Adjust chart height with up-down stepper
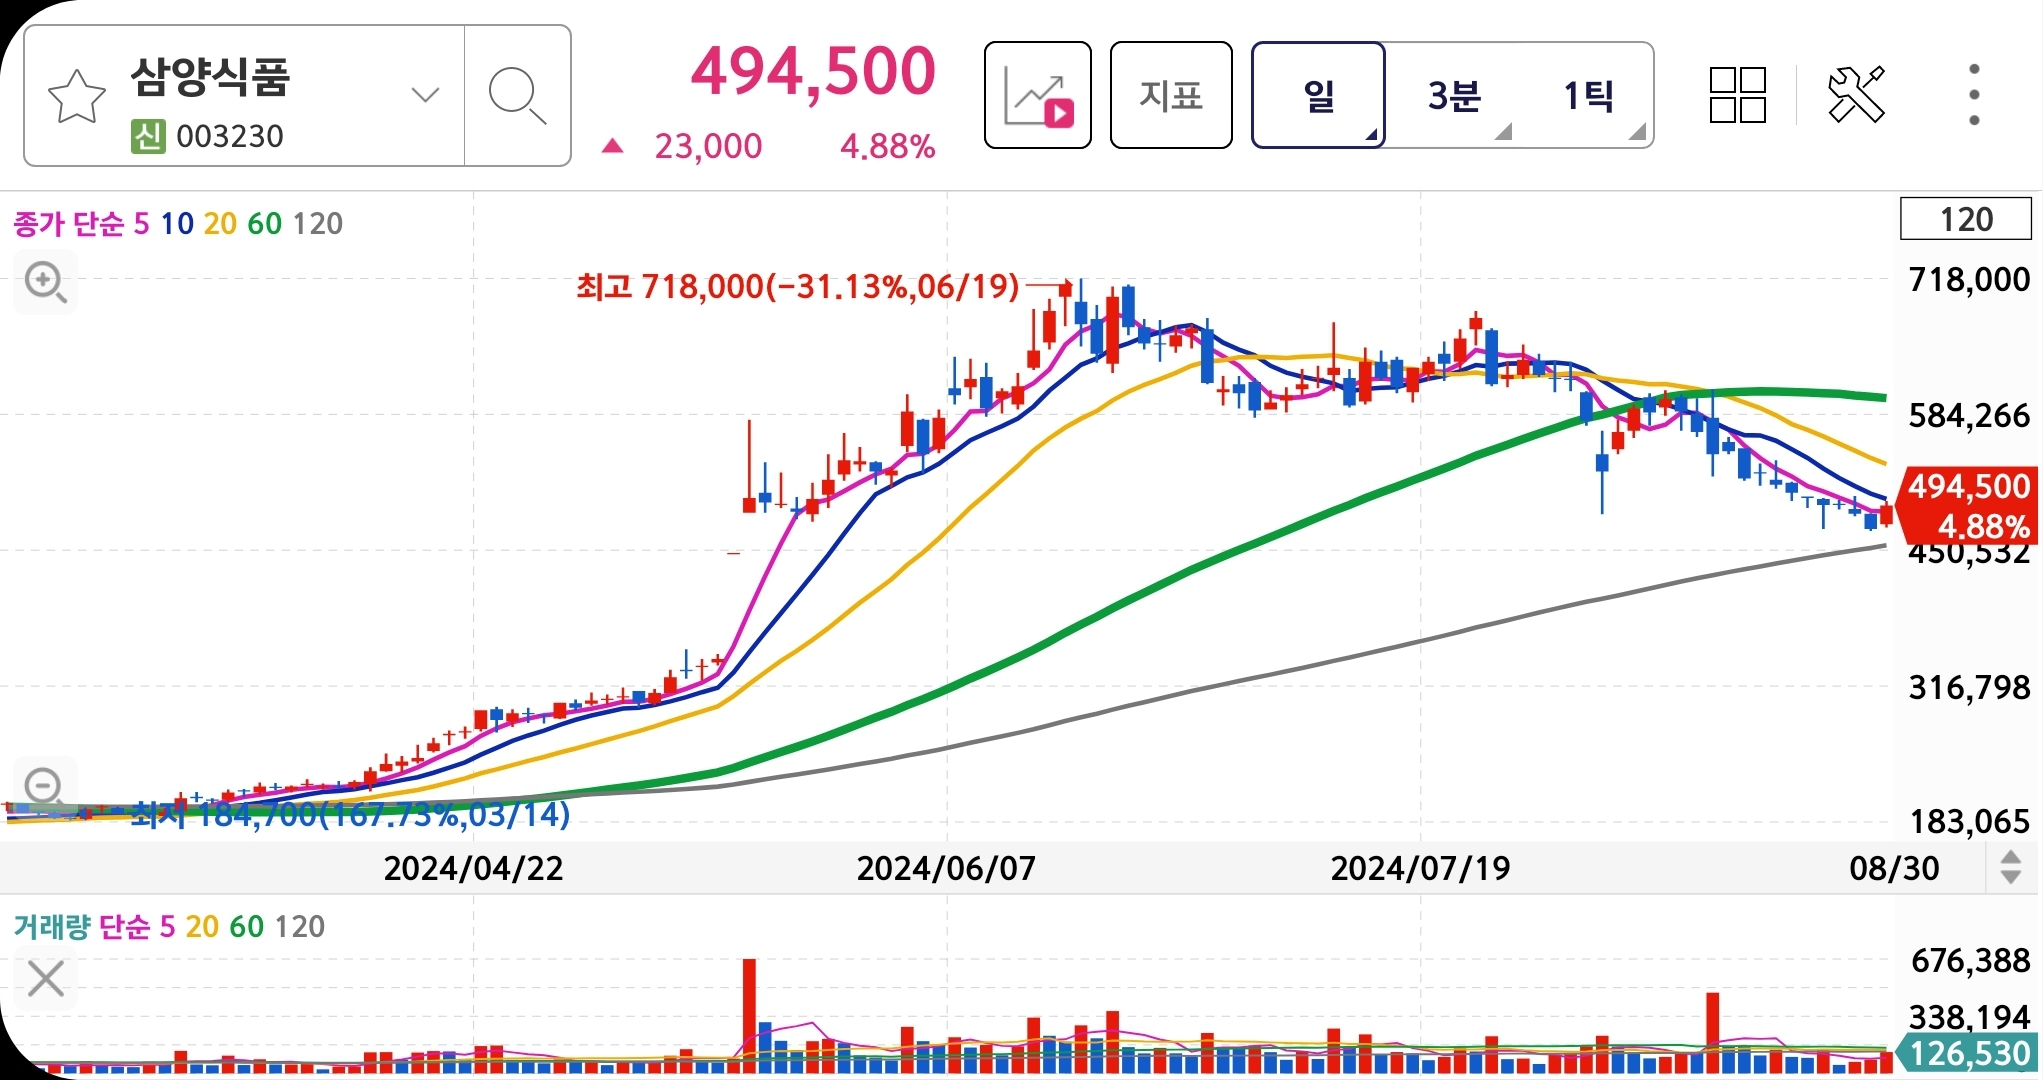The width and height of the screenshot is (2043, 1080). [x=2010, y=867]
